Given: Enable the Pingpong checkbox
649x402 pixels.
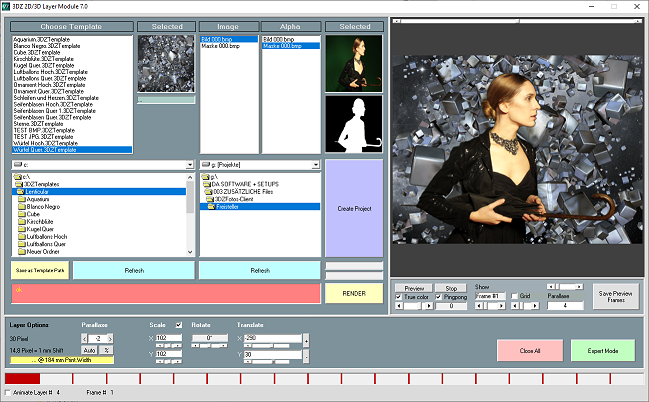Looking at the screenshot, I should 439,297.
